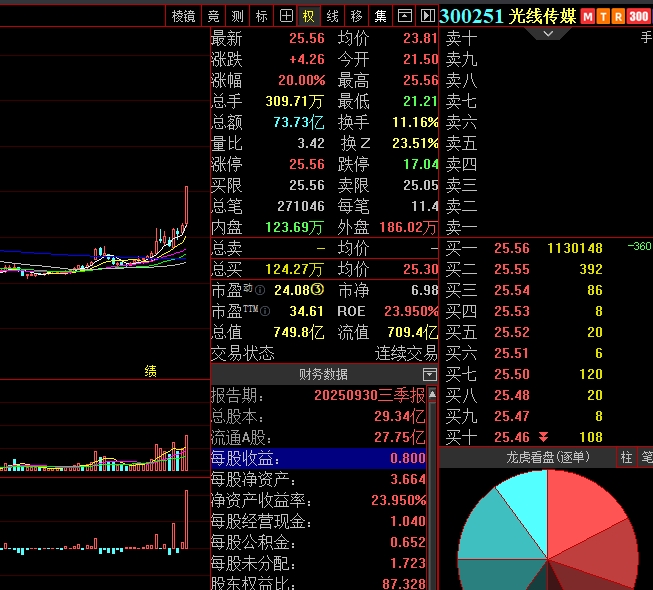Screen dimensions: 653x590
Task: Click the 买七 price 25.50
Action: (512, 374)
